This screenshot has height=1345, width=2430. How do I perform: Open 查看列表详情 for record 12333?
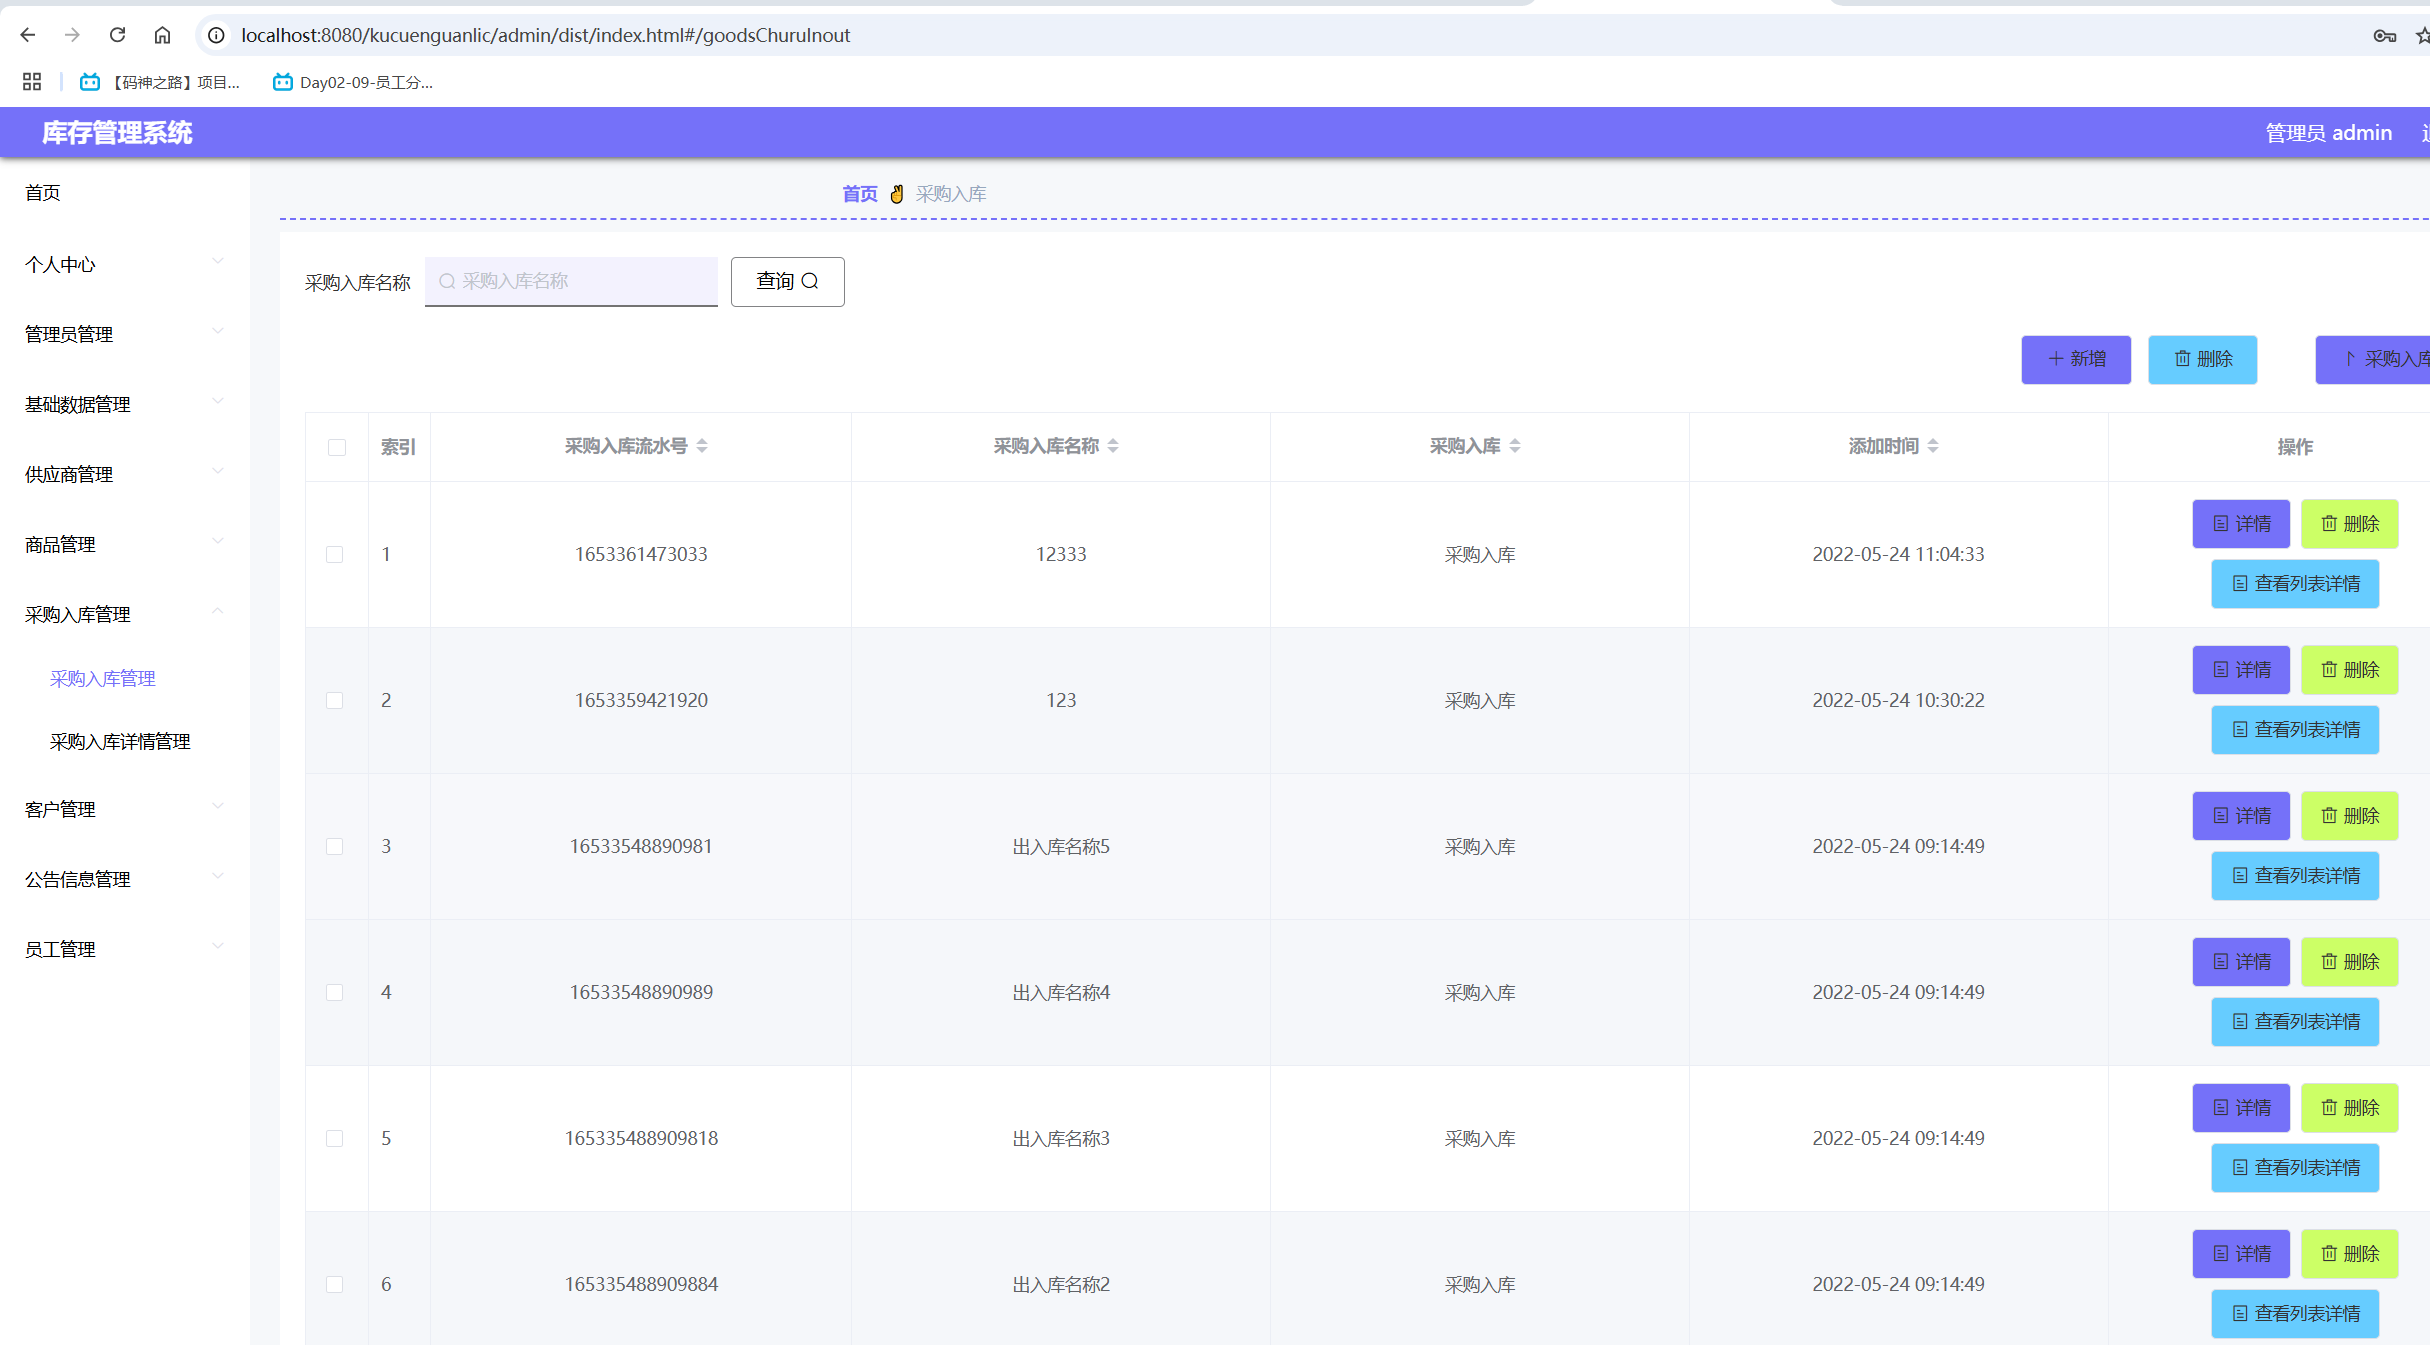pyautogui.click(x=2295, y=584)
